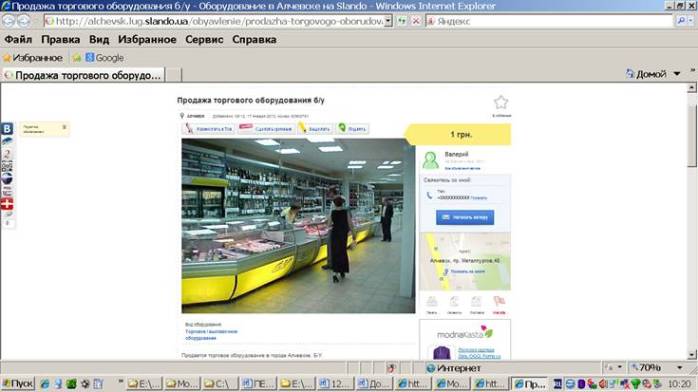
Task: Click the red plus share icon
Action: click(x=7, y=204)
